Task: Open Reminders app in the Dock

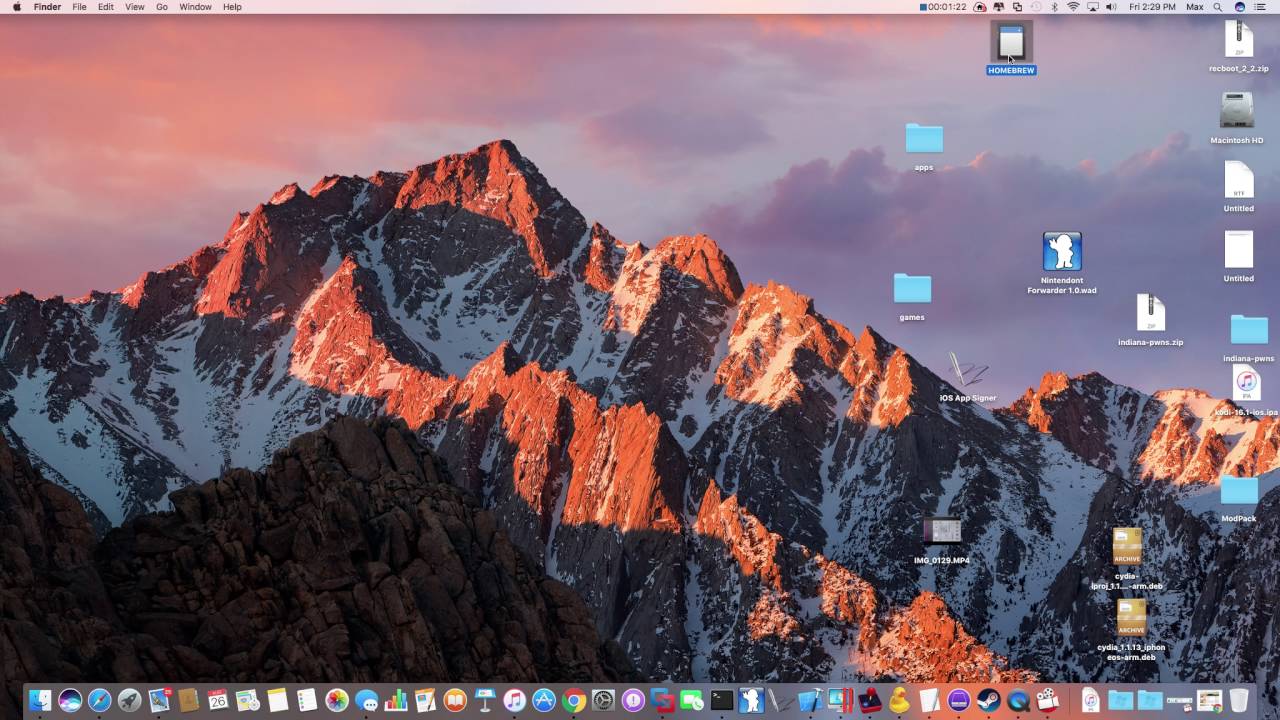Action: 307,700
